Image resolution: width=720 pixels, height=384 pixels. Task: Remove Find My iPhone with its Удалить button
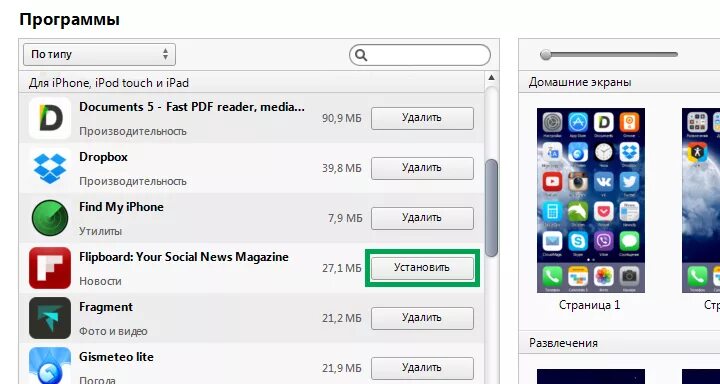422,218
